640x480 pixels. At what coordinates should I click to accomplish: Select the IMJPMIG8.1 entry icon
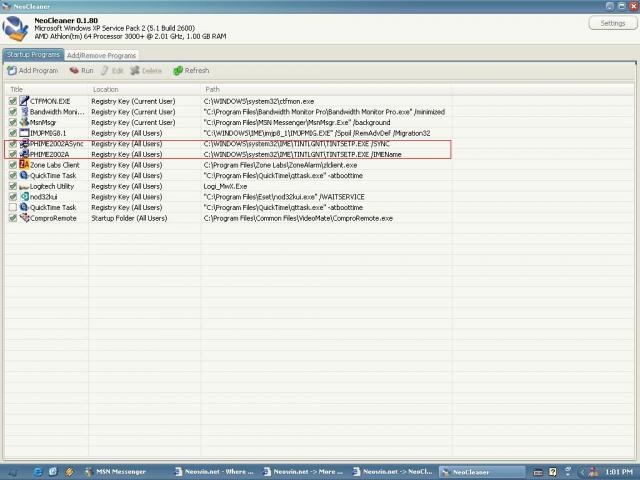click(24, 133)
